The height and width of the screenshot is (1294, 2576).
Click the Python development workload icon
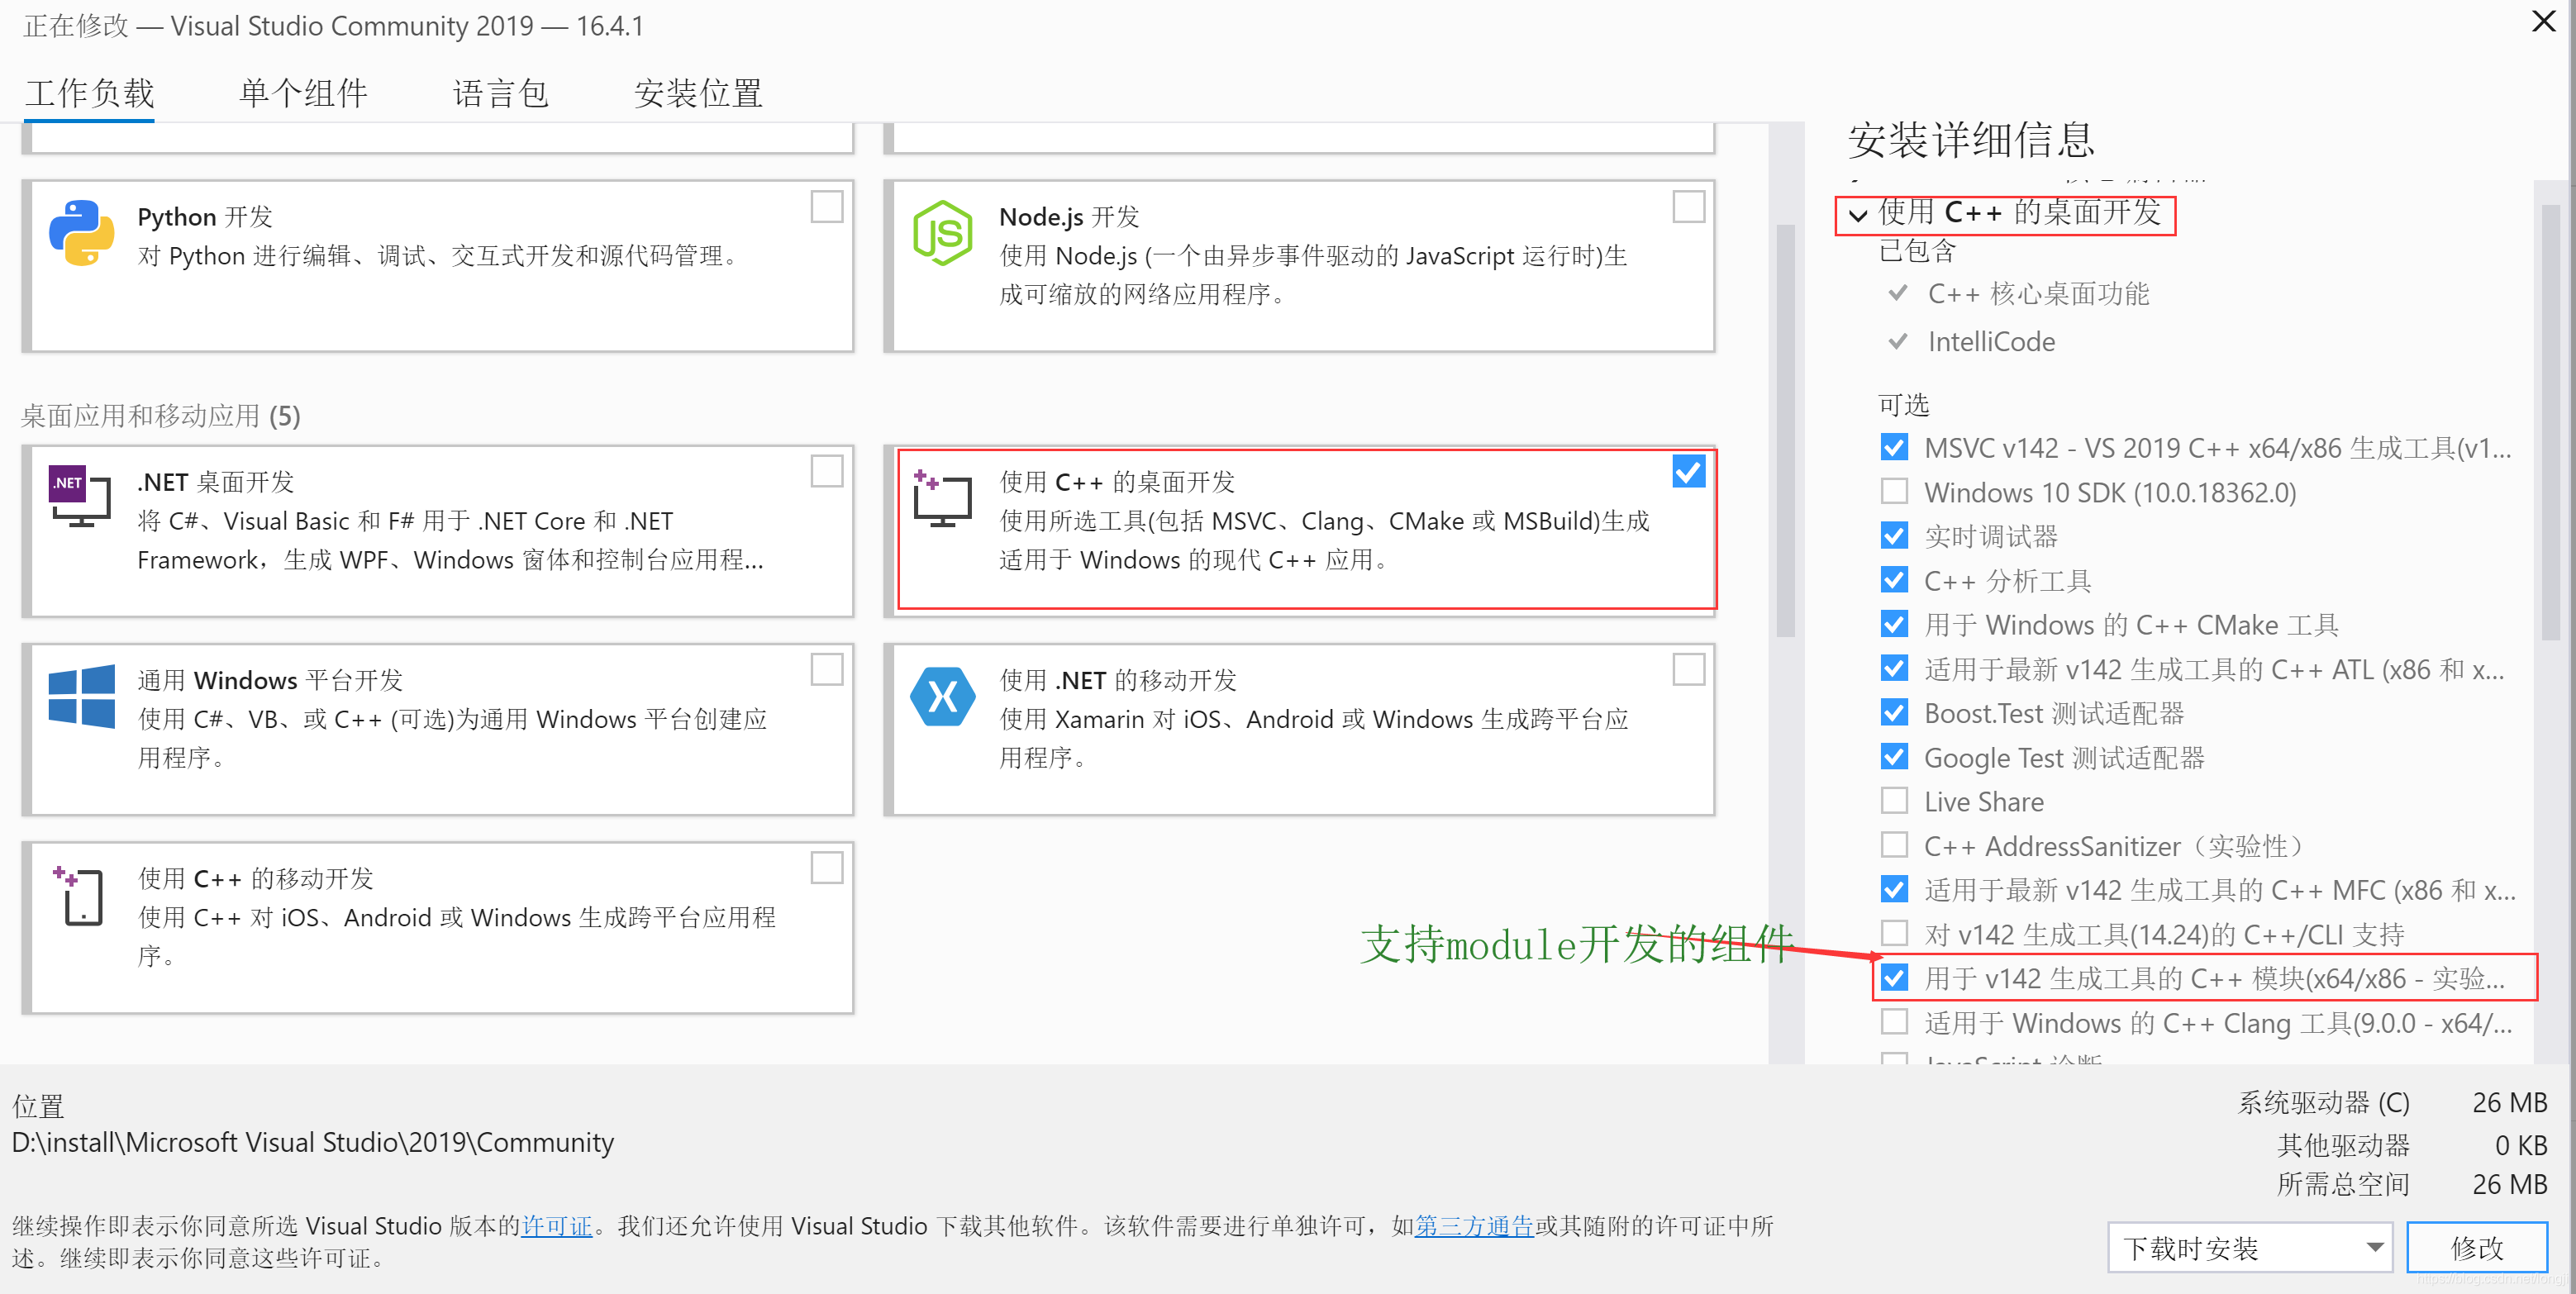tap(81, 233)
